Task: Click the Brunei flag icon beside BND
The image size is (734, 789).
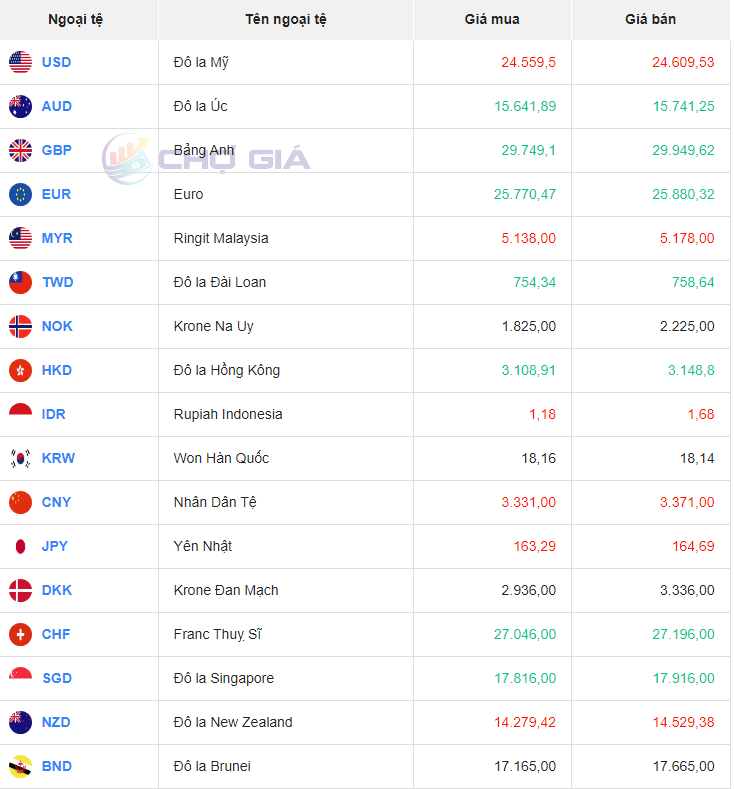Action: 20,766
